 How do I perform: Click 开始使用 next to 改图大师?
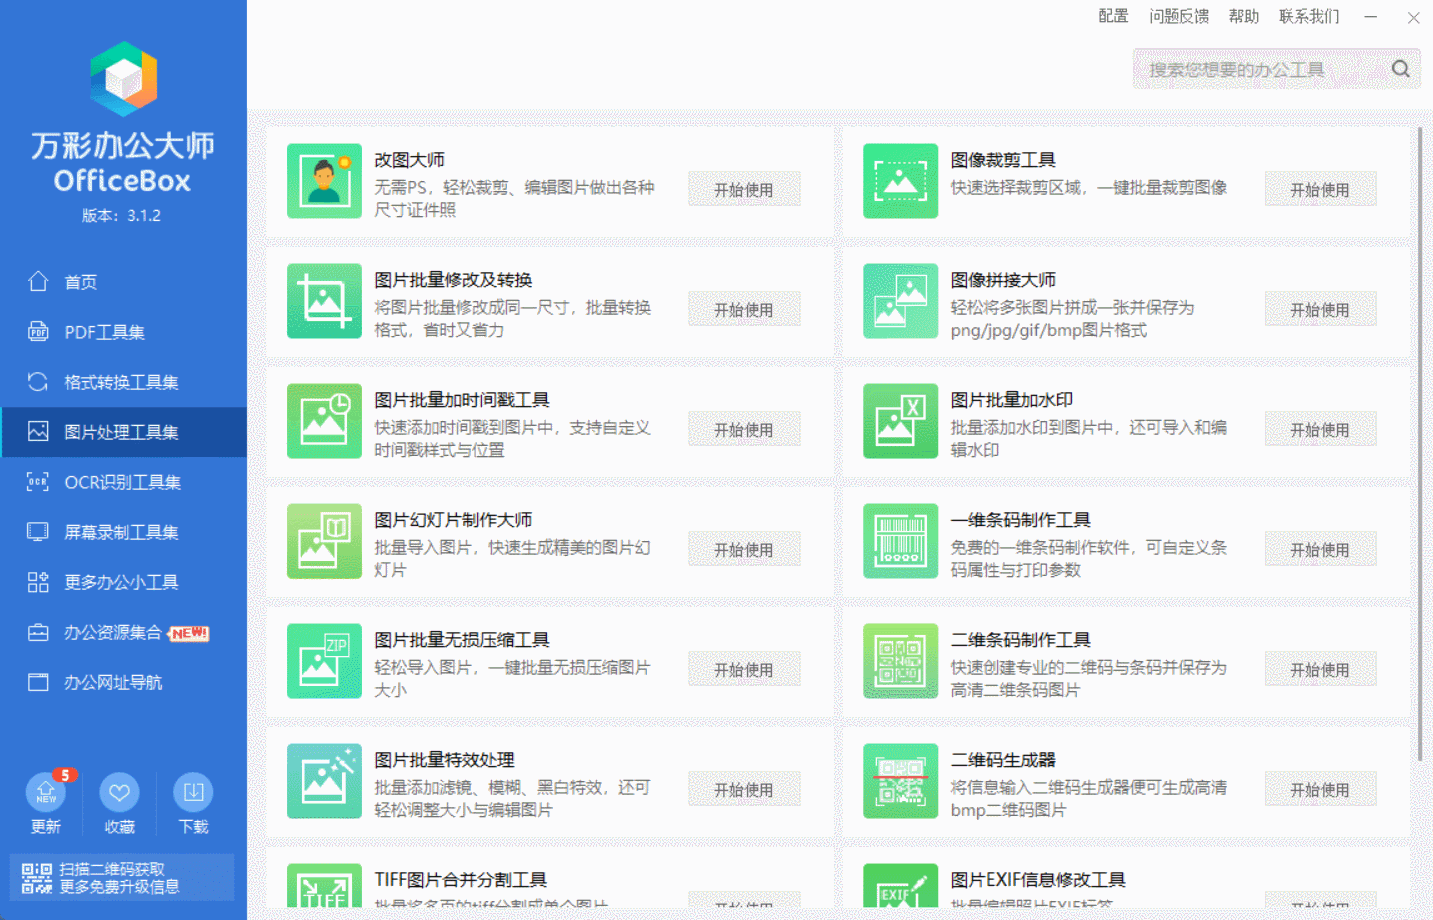tap(744, 188)
